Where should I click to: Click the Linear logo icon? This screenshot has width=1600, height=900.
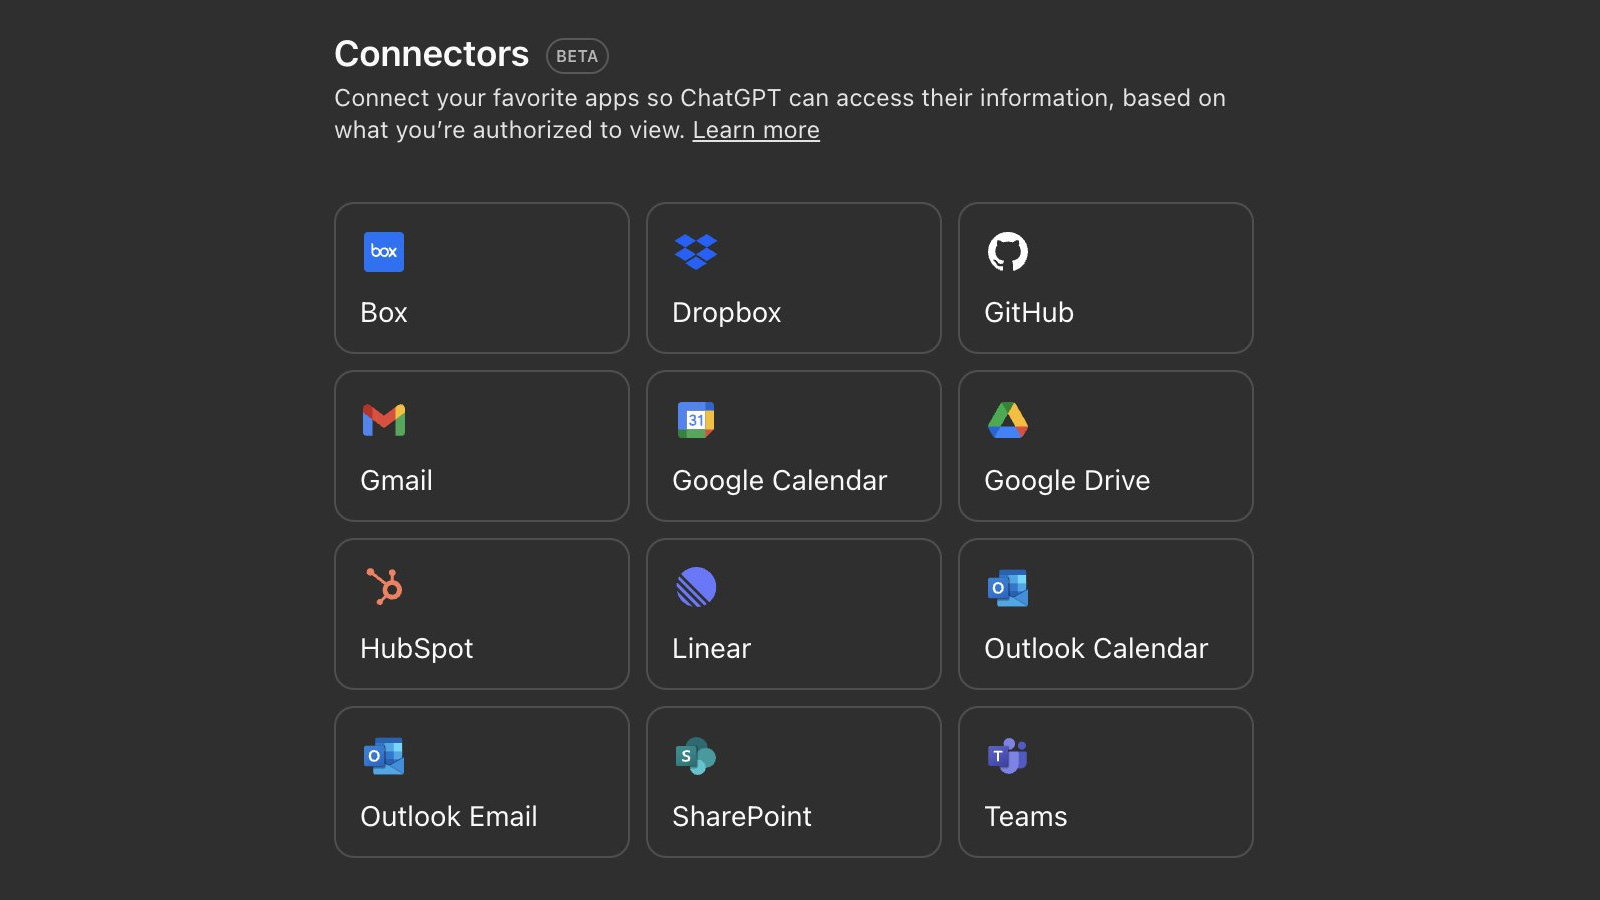click(x=696, y=587)
